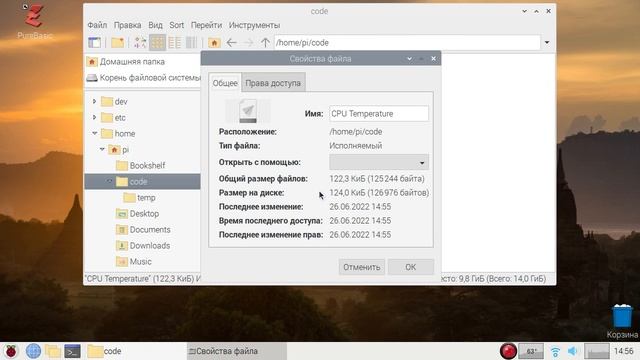Image resolution: width=640 pixels, height=360 pixels.
Task: Collapse the code folder in tree
Action: tap(109, 182)
